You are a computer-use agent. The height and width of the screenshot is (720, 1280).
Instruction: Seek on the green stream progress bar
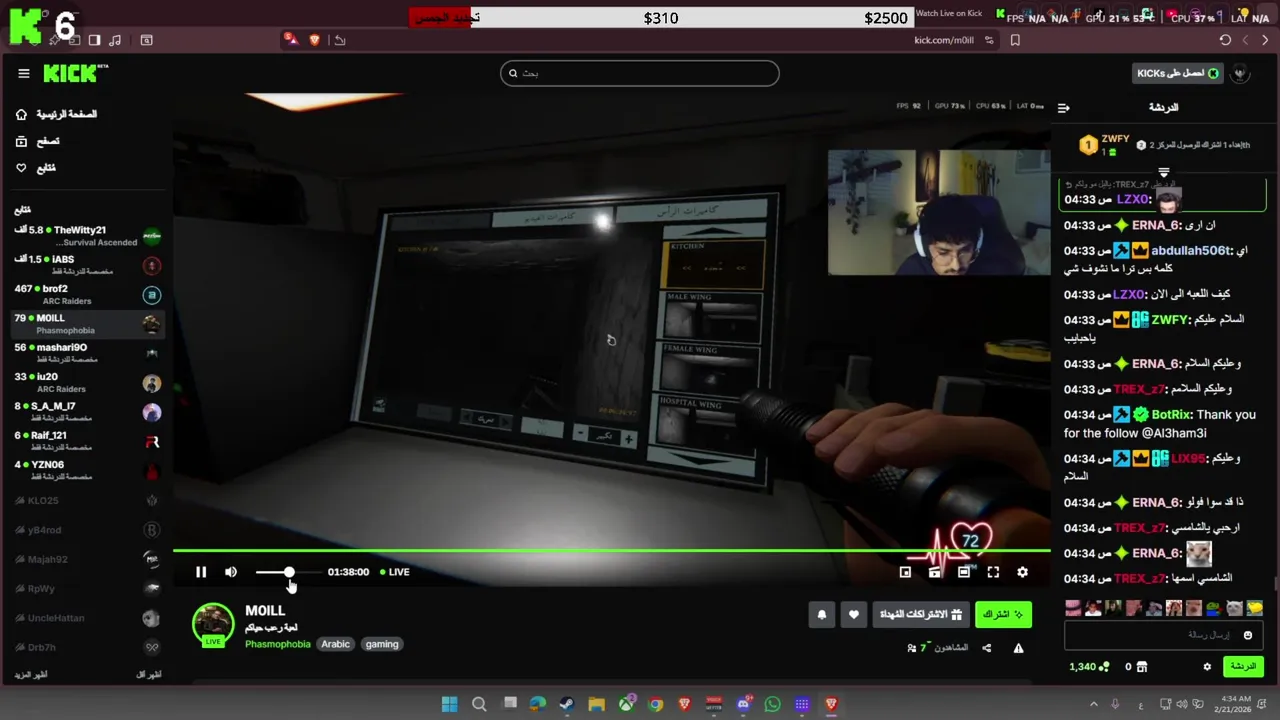tap(611, 550)
